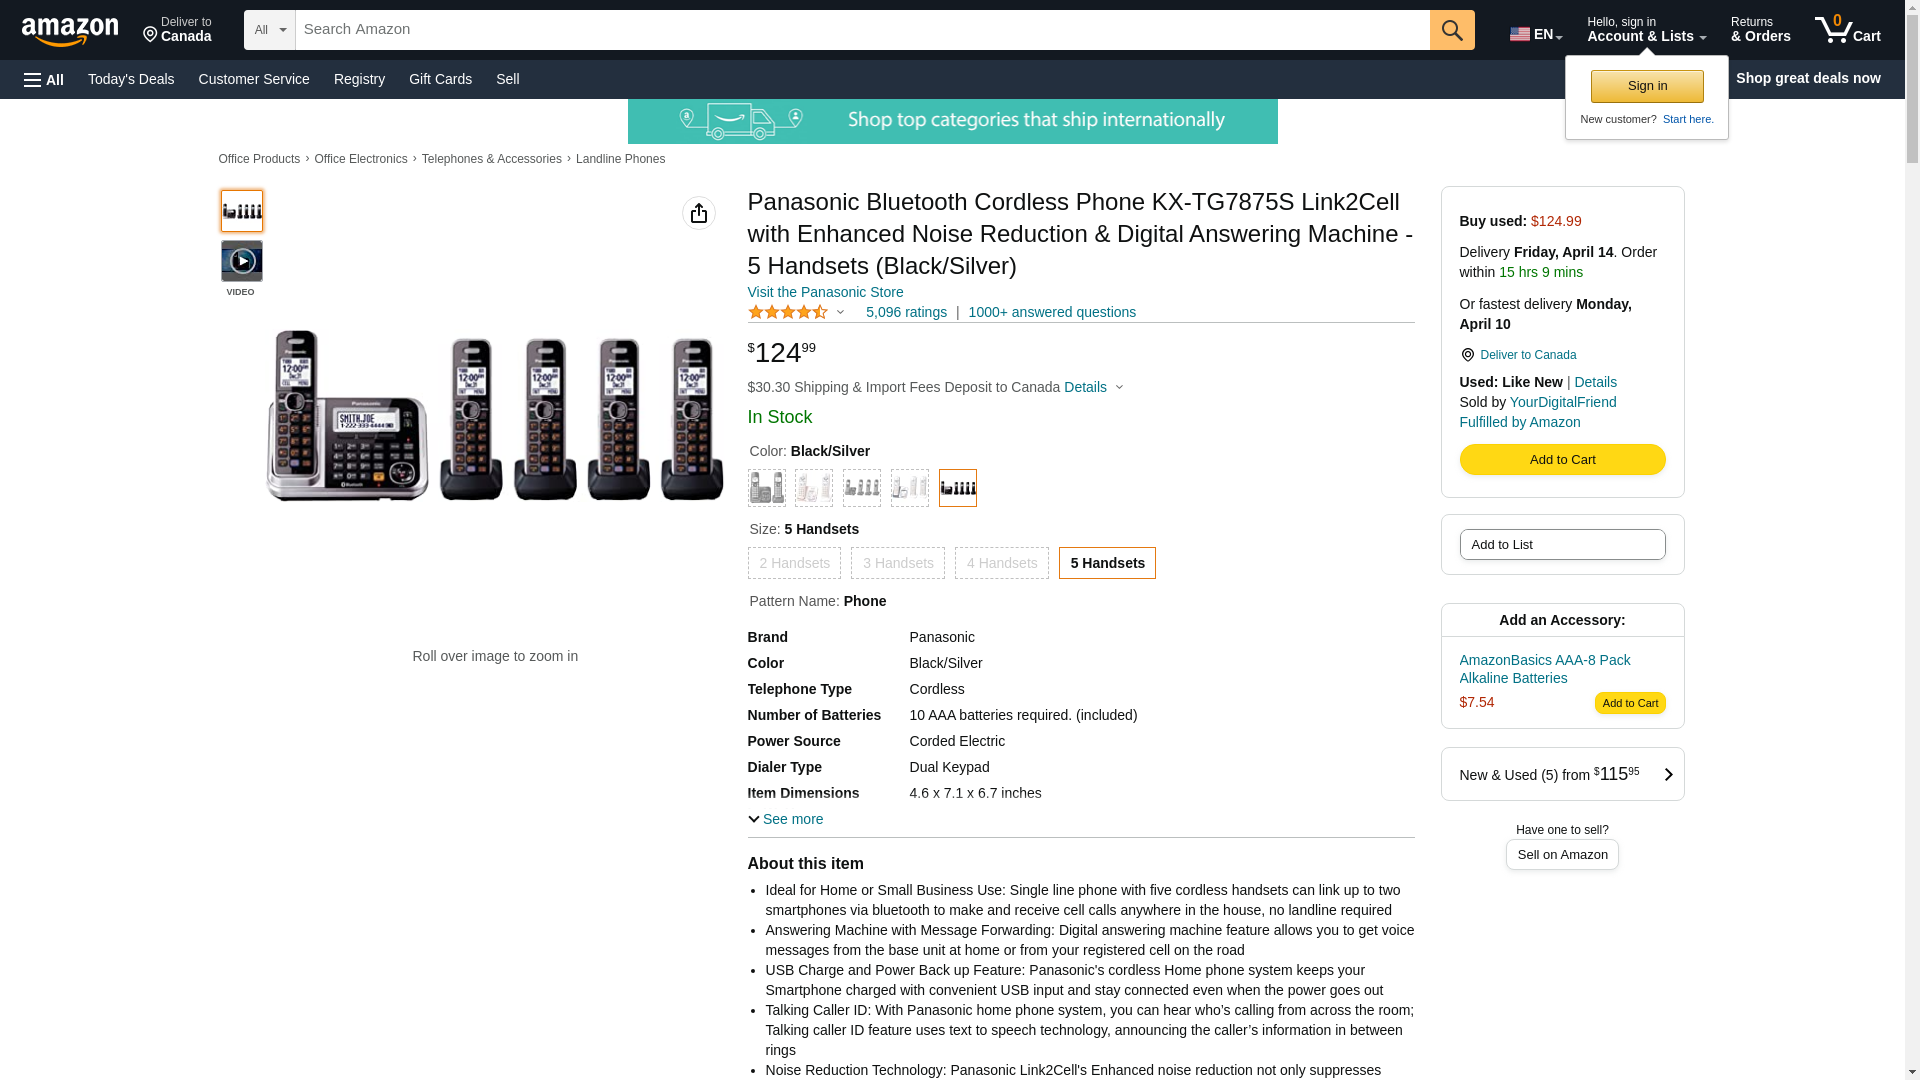Select the 2 Handsets size option
The image size is (1920, 1080).
click(x=794, y=563)
